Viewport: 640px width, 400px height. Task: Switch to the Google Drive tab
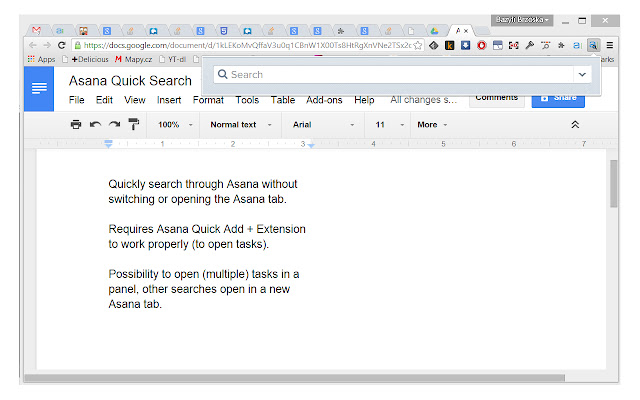click(x=434, y=31)
